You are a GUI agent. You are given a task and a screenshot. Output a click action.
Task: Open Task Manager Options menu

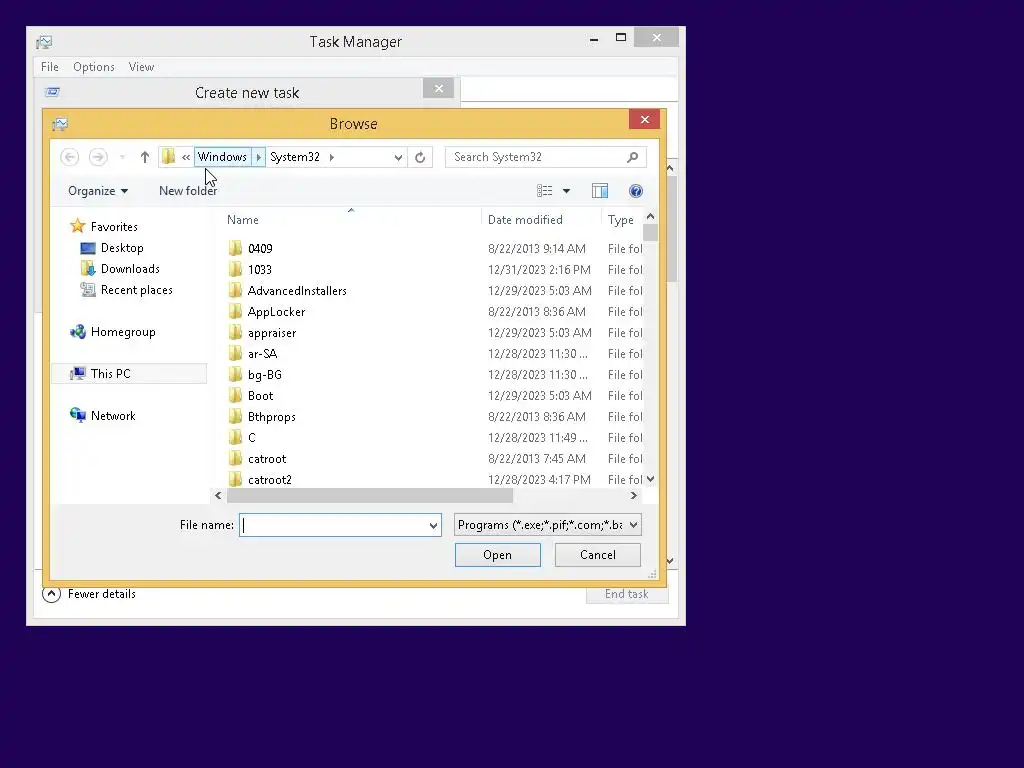click(x=94, y=67)
